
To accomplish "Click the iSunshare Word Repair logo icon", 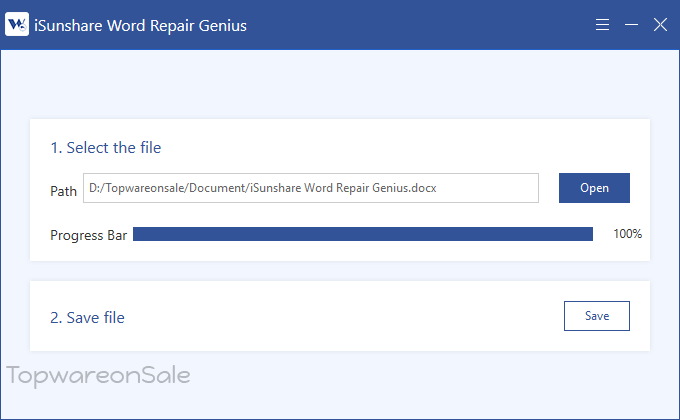I will (x=17, y=24).
